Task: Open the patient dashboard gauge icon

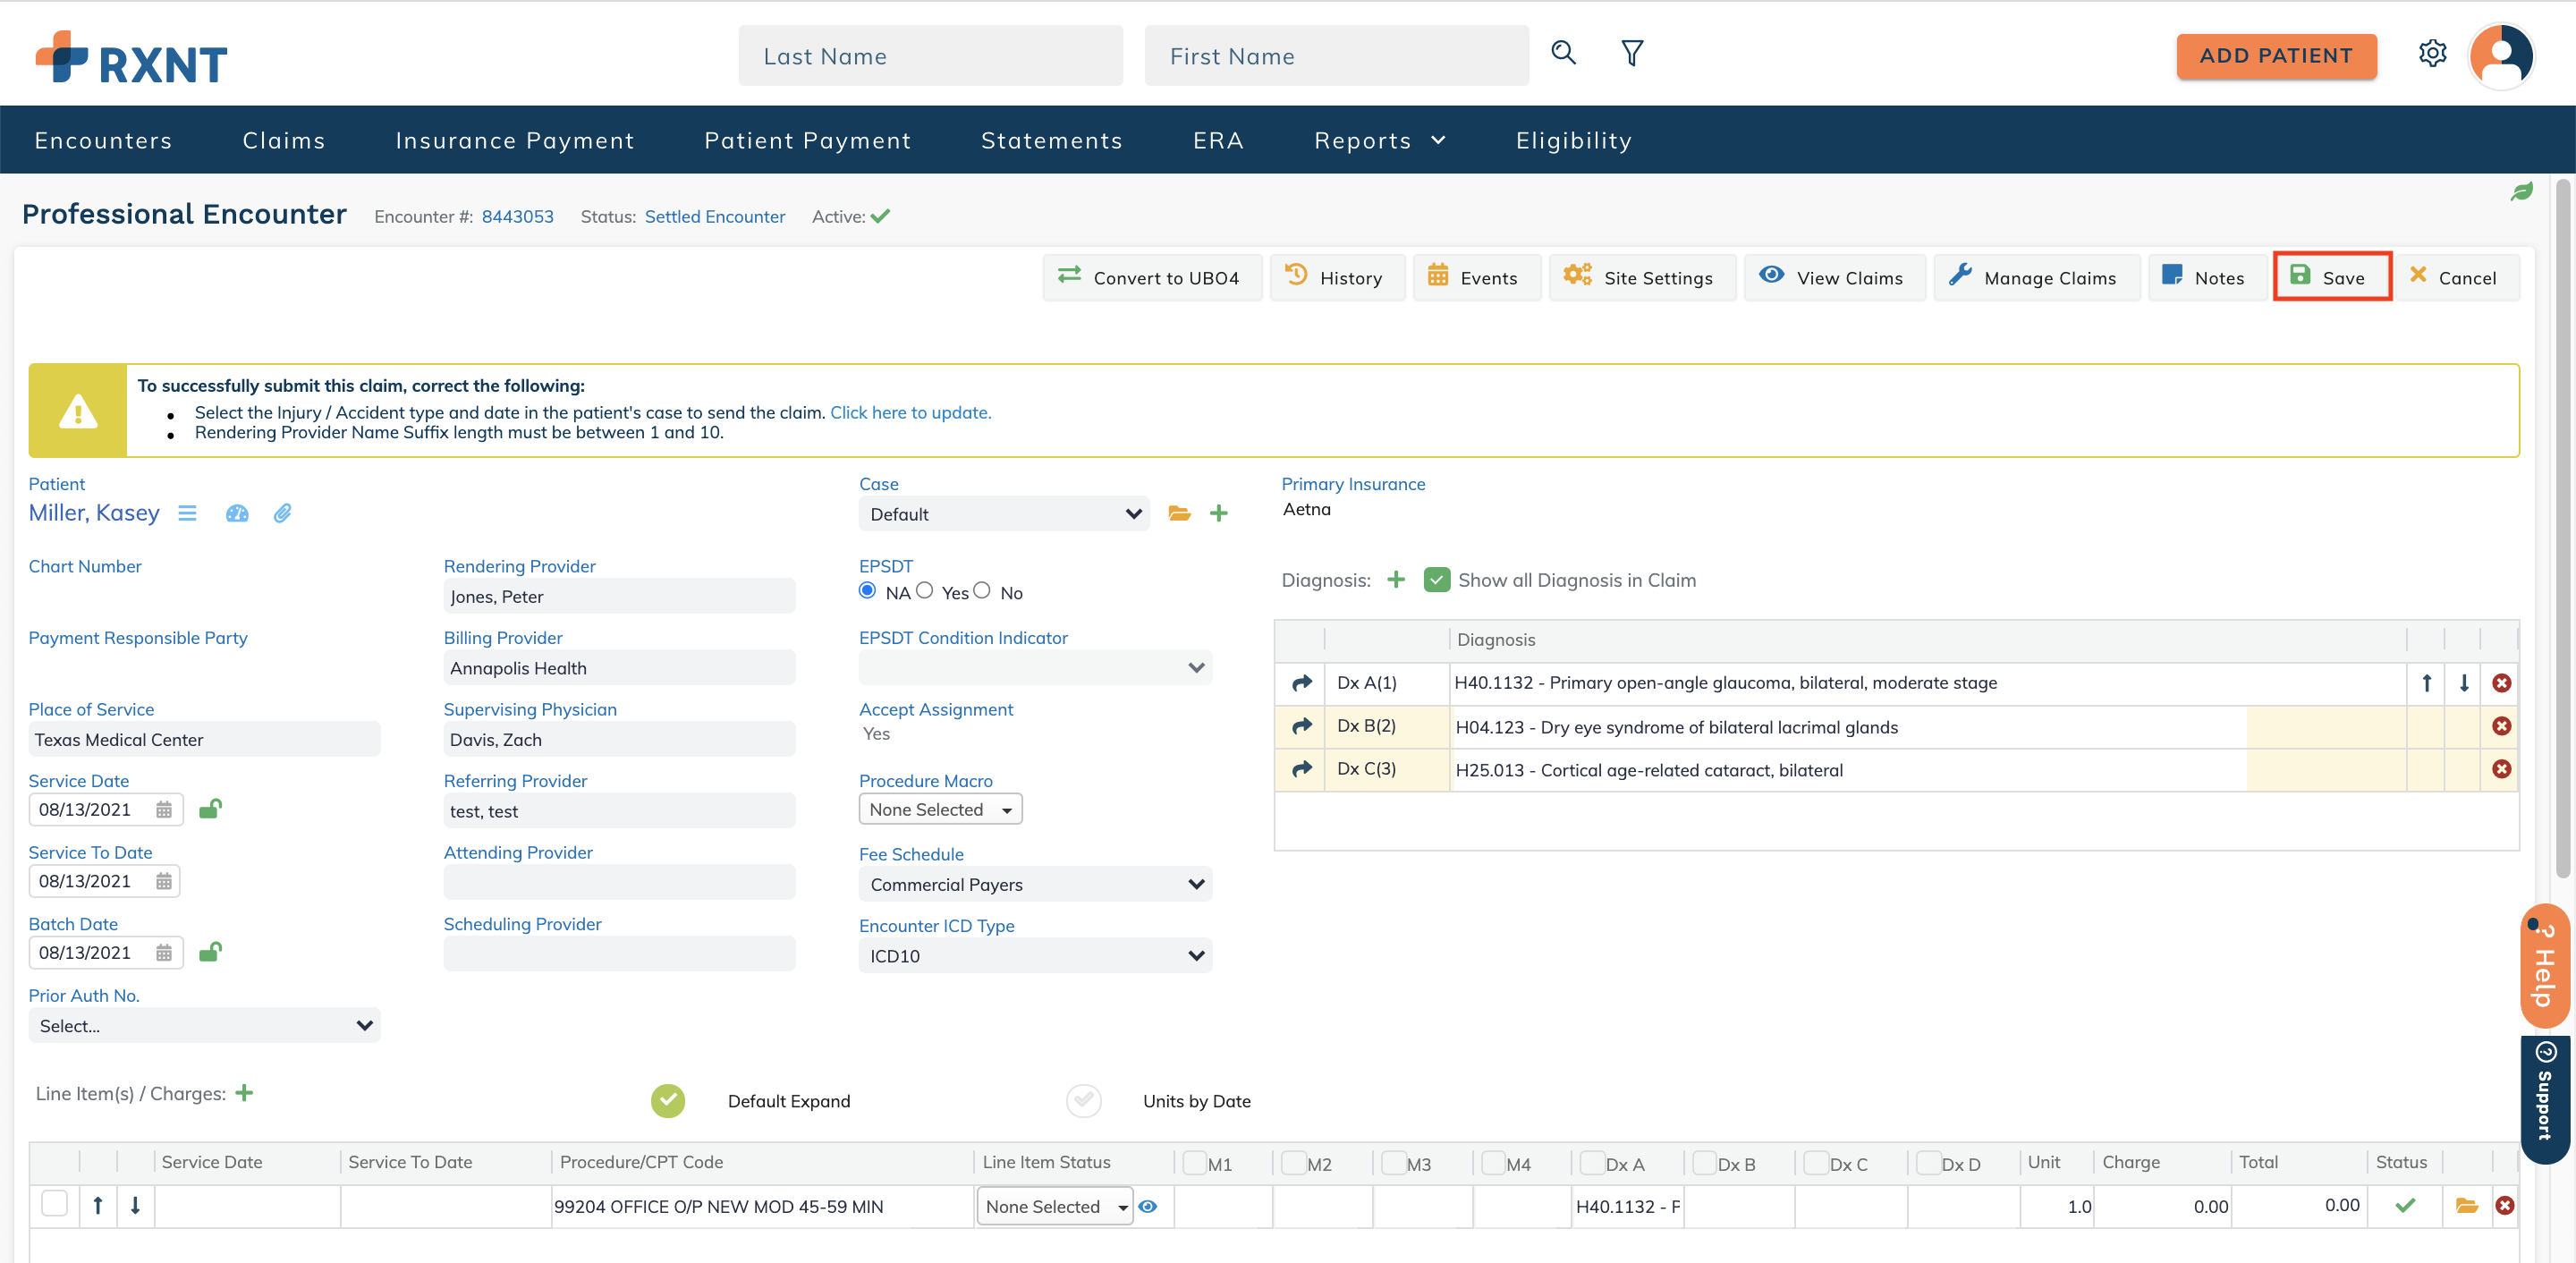Action: (237, 513)
